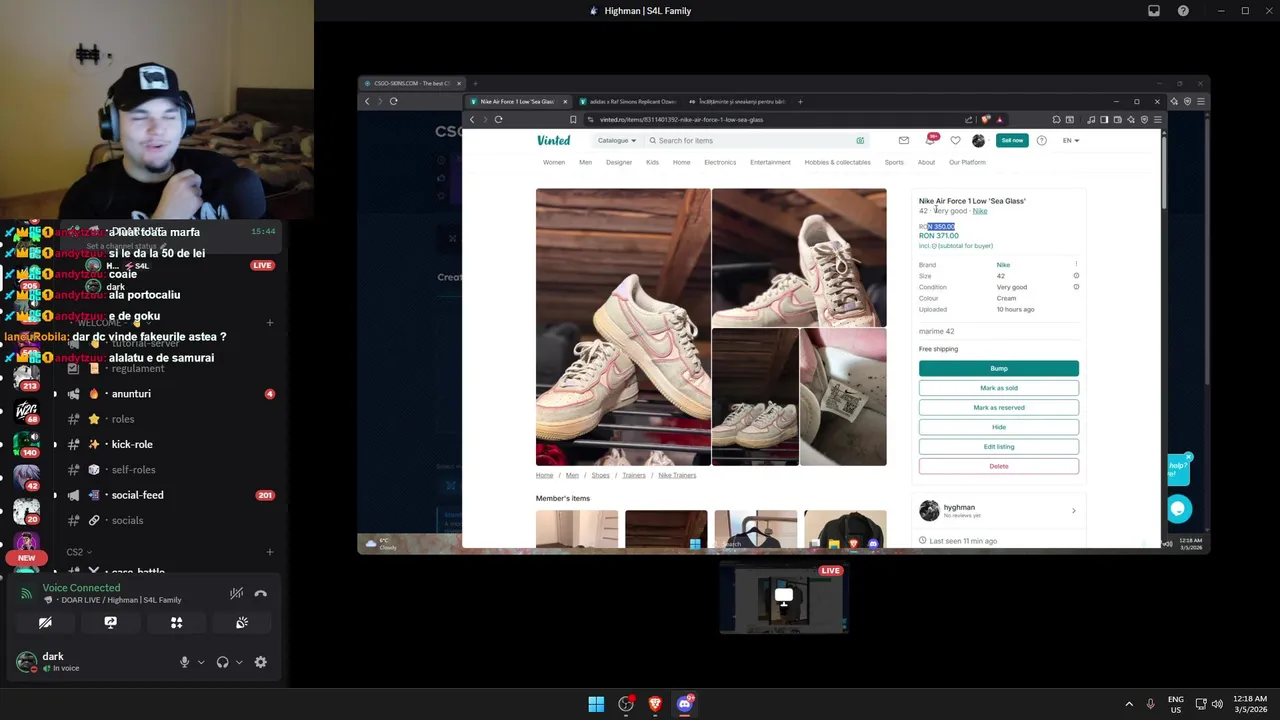Open the round chat support button
Viewport: 1280px width, 720px height.
coord(1178,508)
